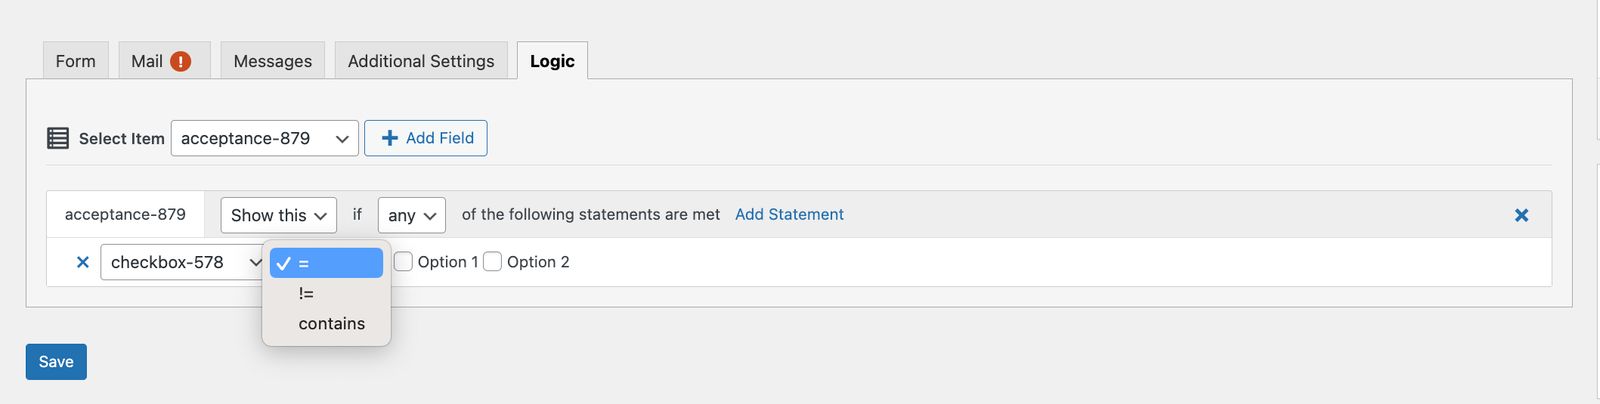The height and width of the screenshot is (404, 1600).
Task: Click the Mail tab warning icon
Action: (181, 61)
